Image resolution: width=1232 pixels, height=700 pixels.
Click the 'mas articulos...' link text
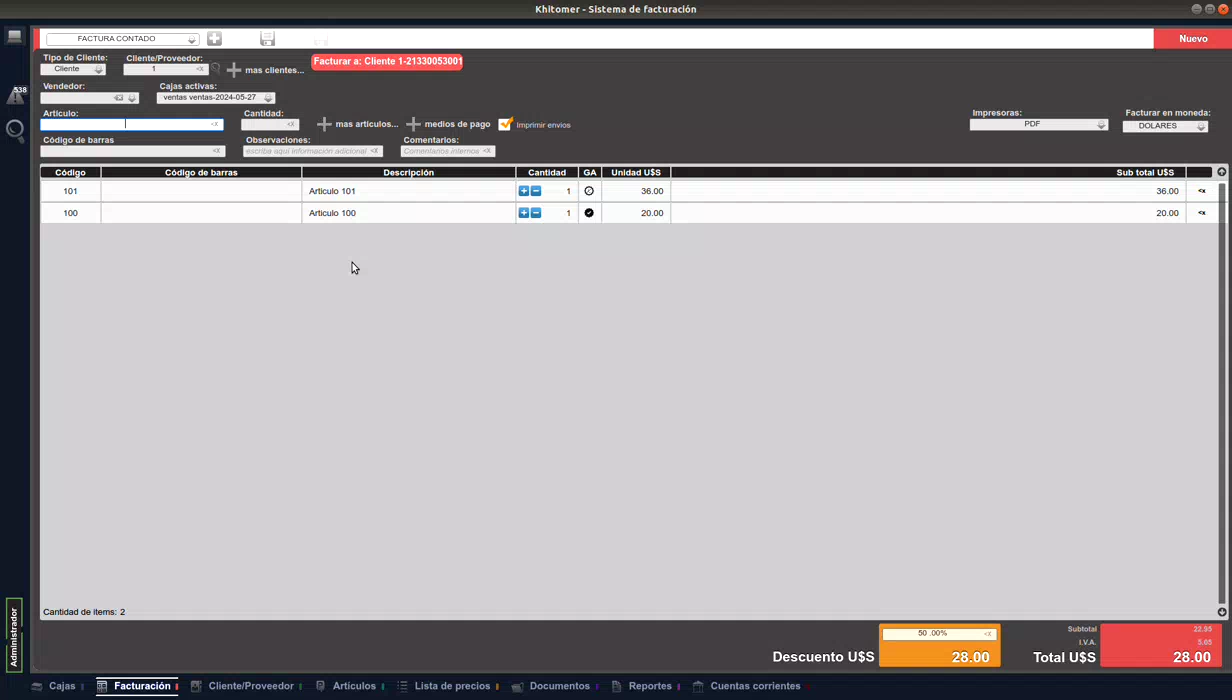tap(367, 124)
